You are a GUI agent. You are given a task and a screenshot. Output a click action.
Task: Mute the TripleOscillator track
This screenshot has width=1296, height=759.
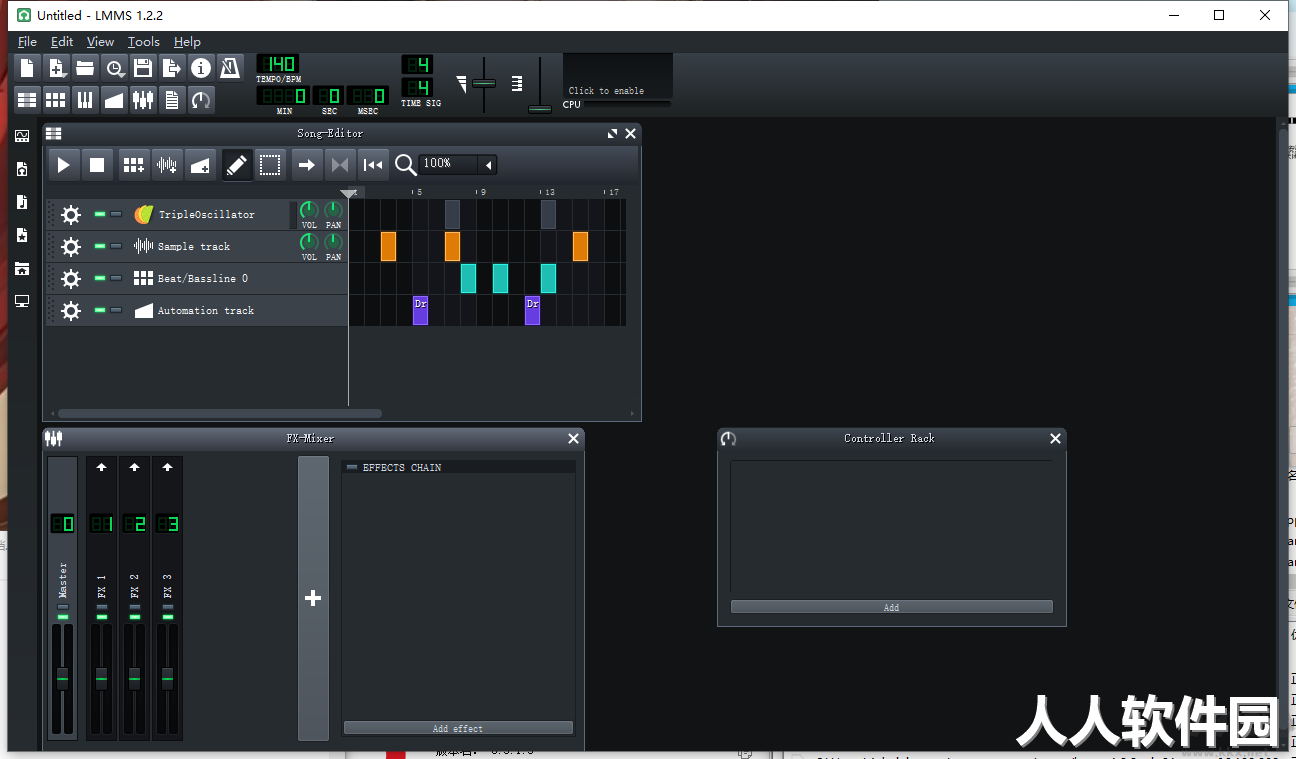pyautogui.click(x=100, y=214)
